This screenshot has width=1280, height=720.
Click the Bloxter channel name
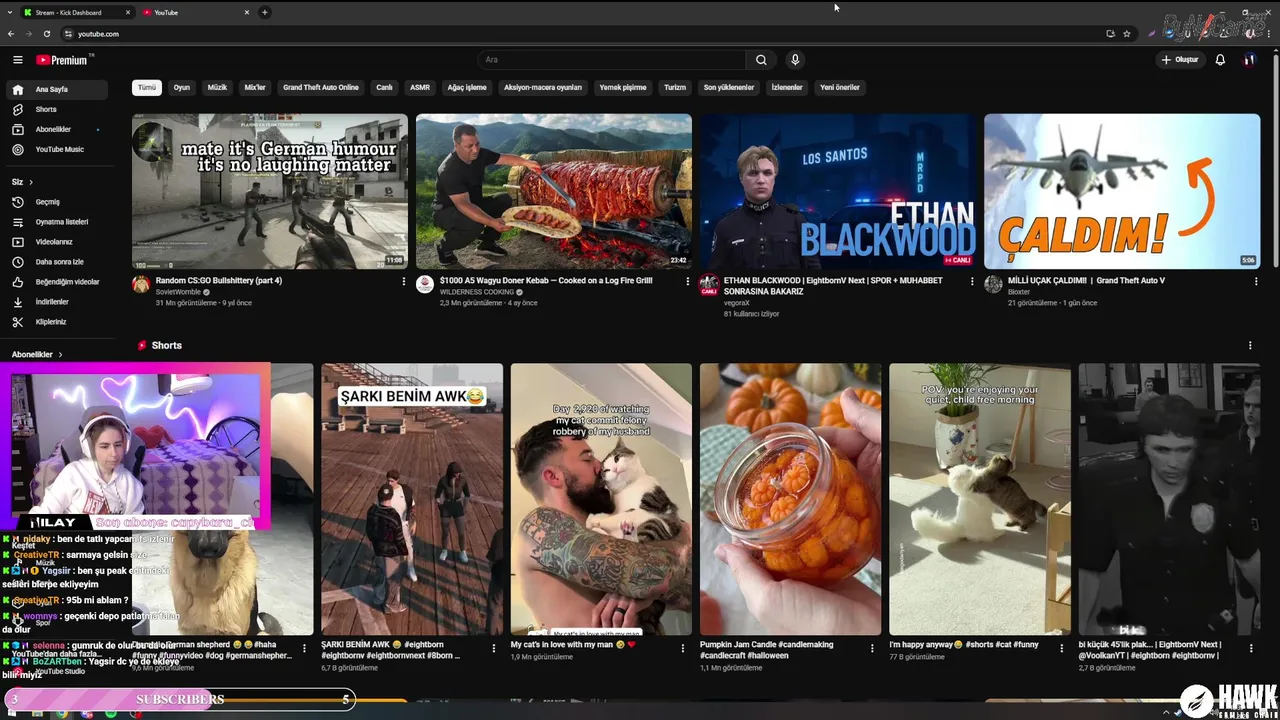pos(1019,292)
